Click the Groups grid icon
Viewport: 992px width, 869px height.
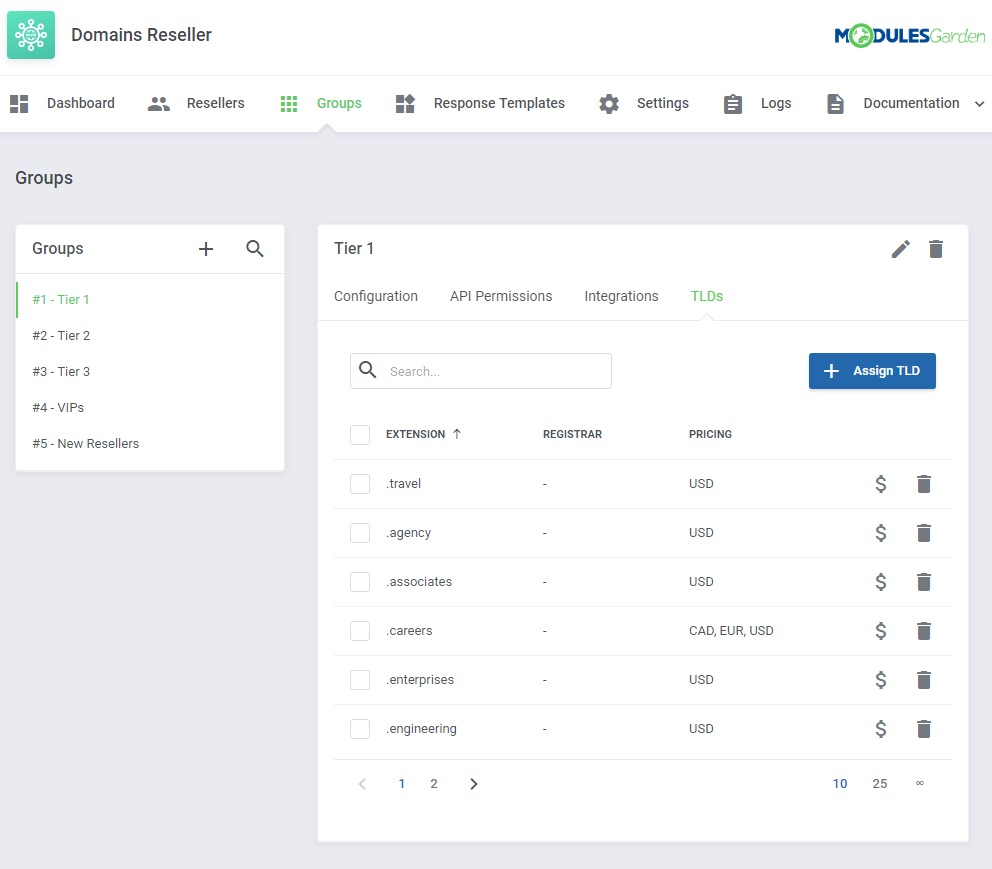tap(288, 104)
